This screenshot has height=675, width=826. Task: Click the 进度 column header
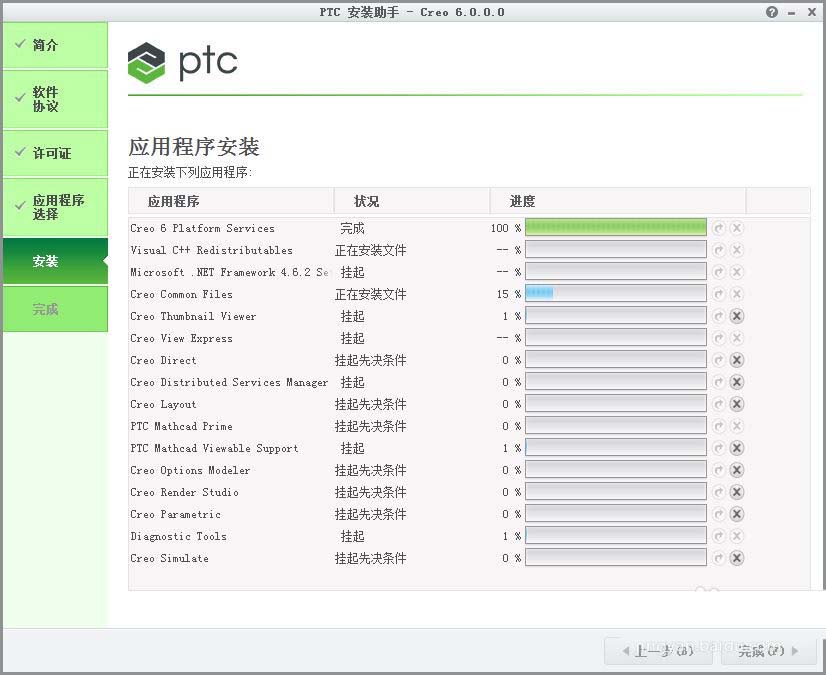(x=618, y=201)
